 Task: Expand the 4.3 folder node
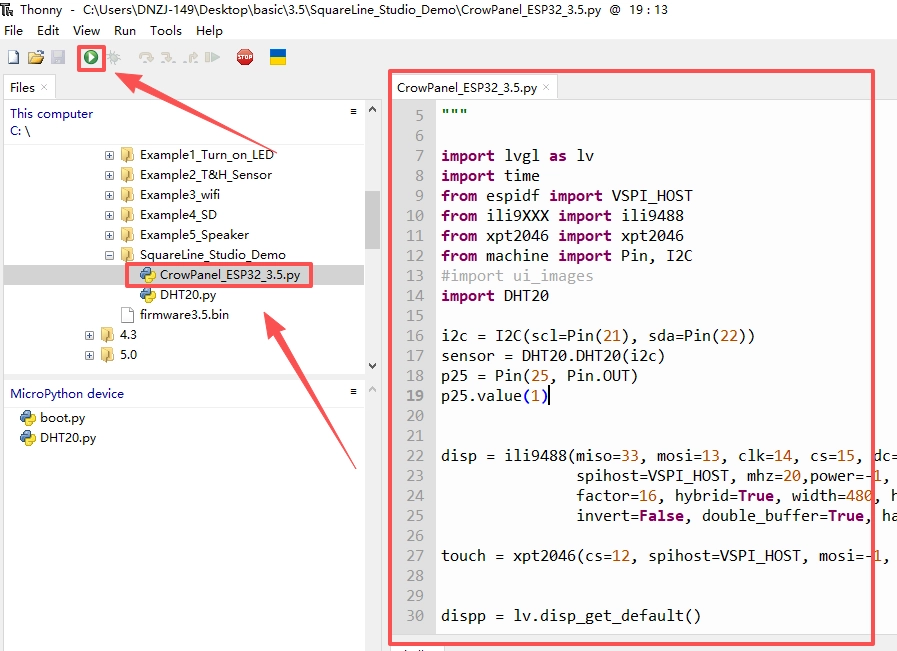pyautogui.click(x=89, y=335)
